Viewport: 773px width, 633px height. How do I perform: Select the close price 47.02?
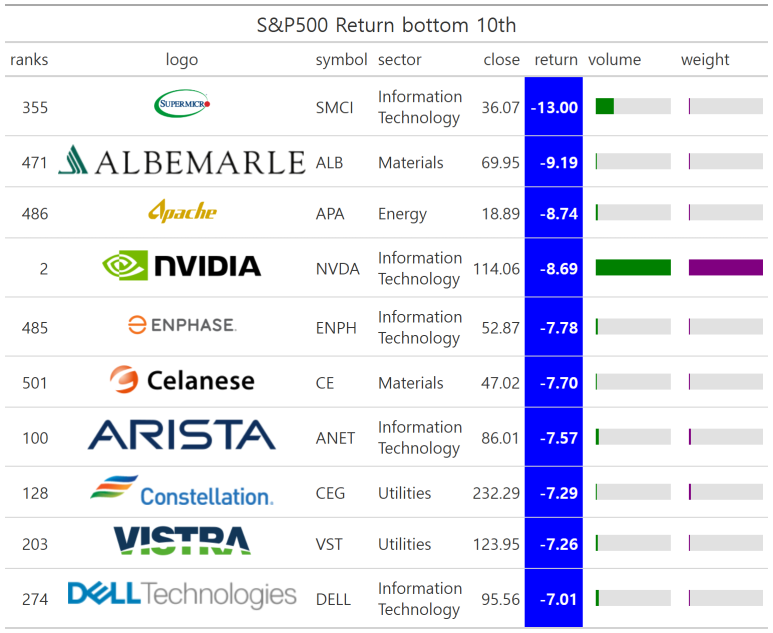coord(500,383)
